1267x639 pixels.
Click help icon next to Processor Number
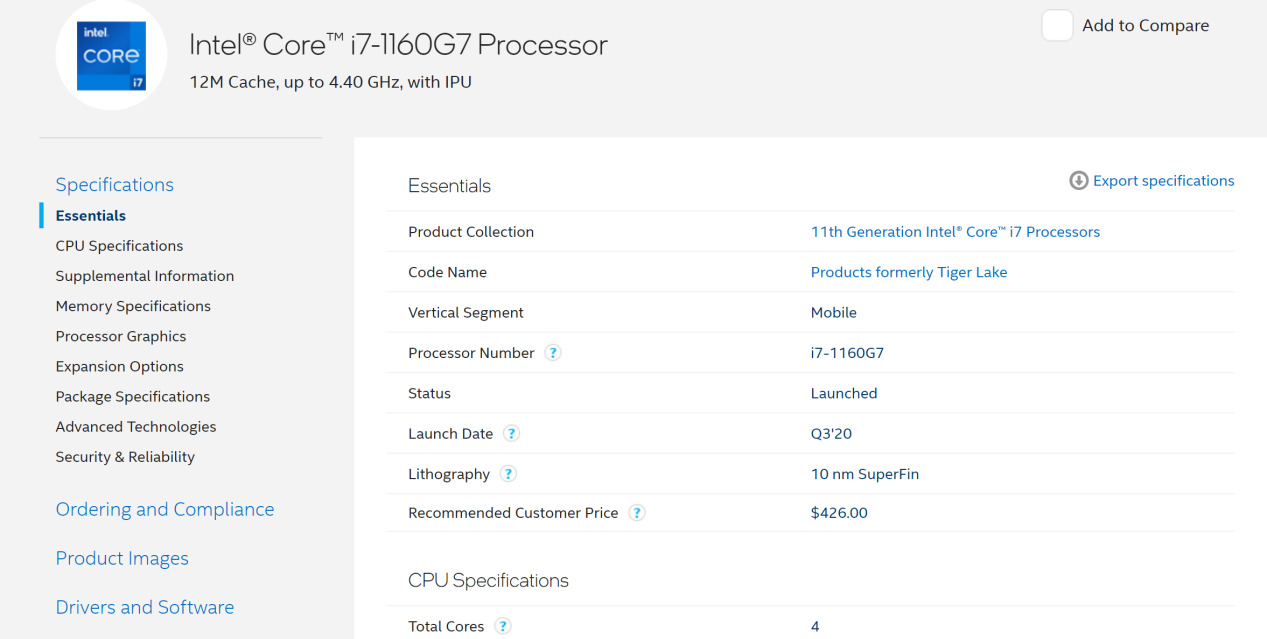click(553, 353)
